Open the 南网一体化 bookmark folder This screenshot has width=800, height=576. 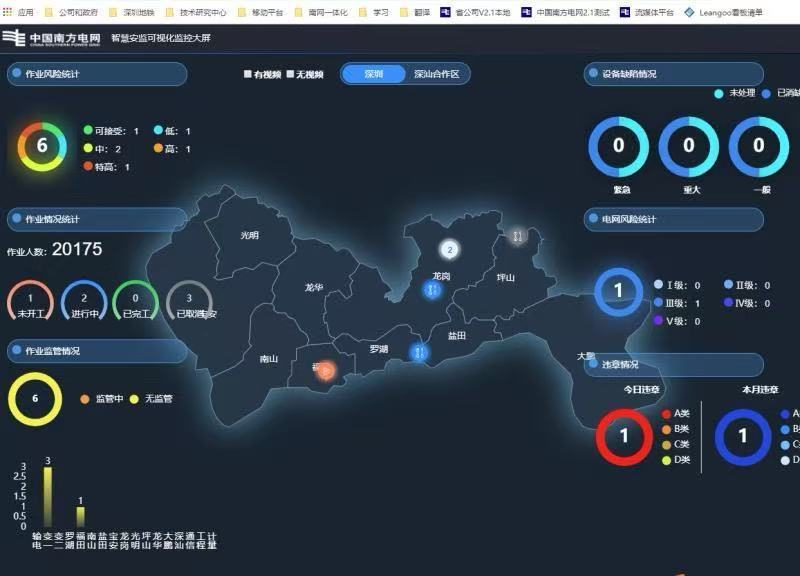(x=322, y=12)
